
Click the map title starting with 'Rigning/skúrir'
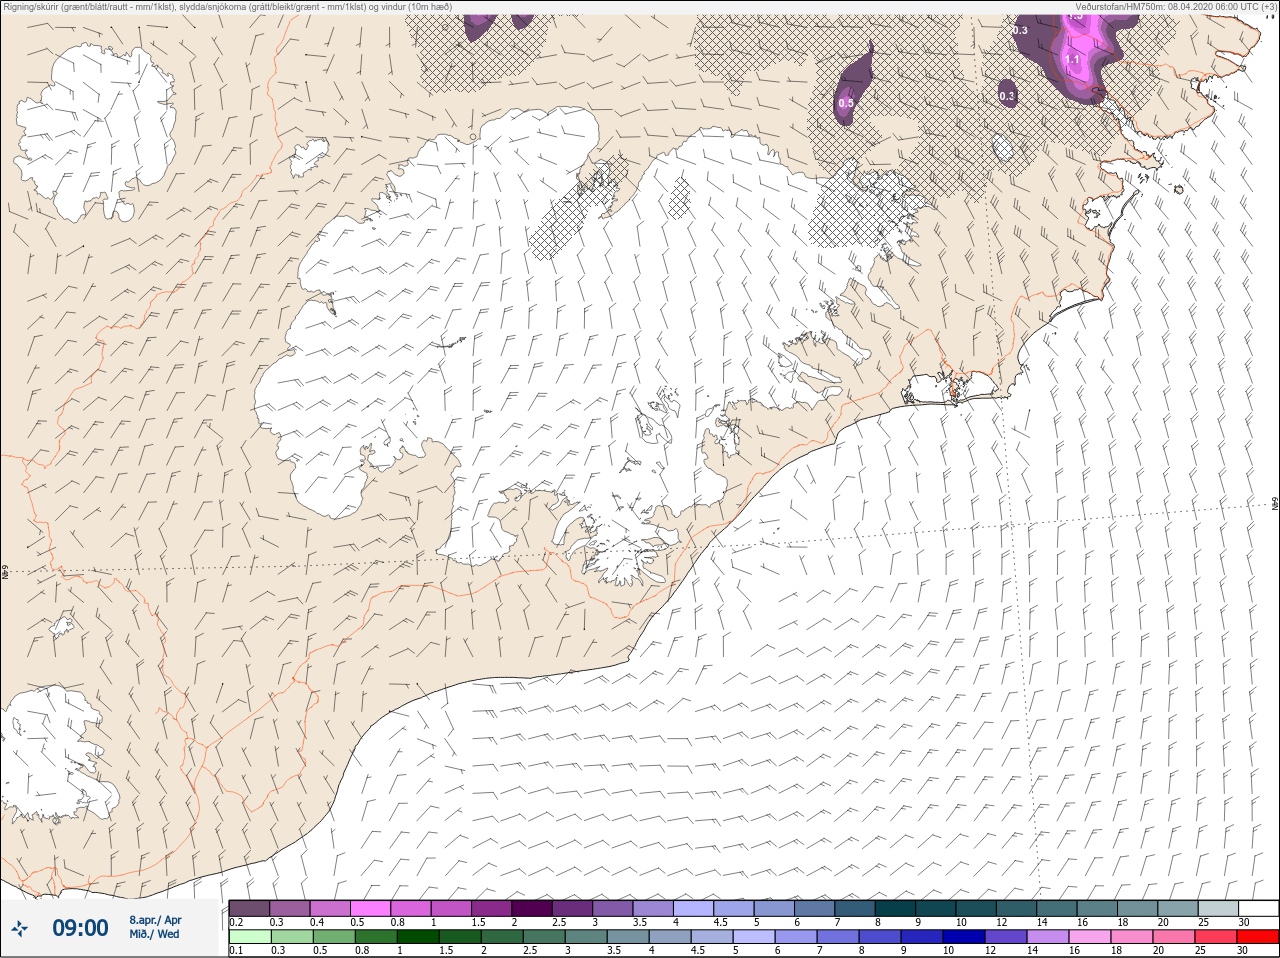pyautogui.click(x=228, y=6)
